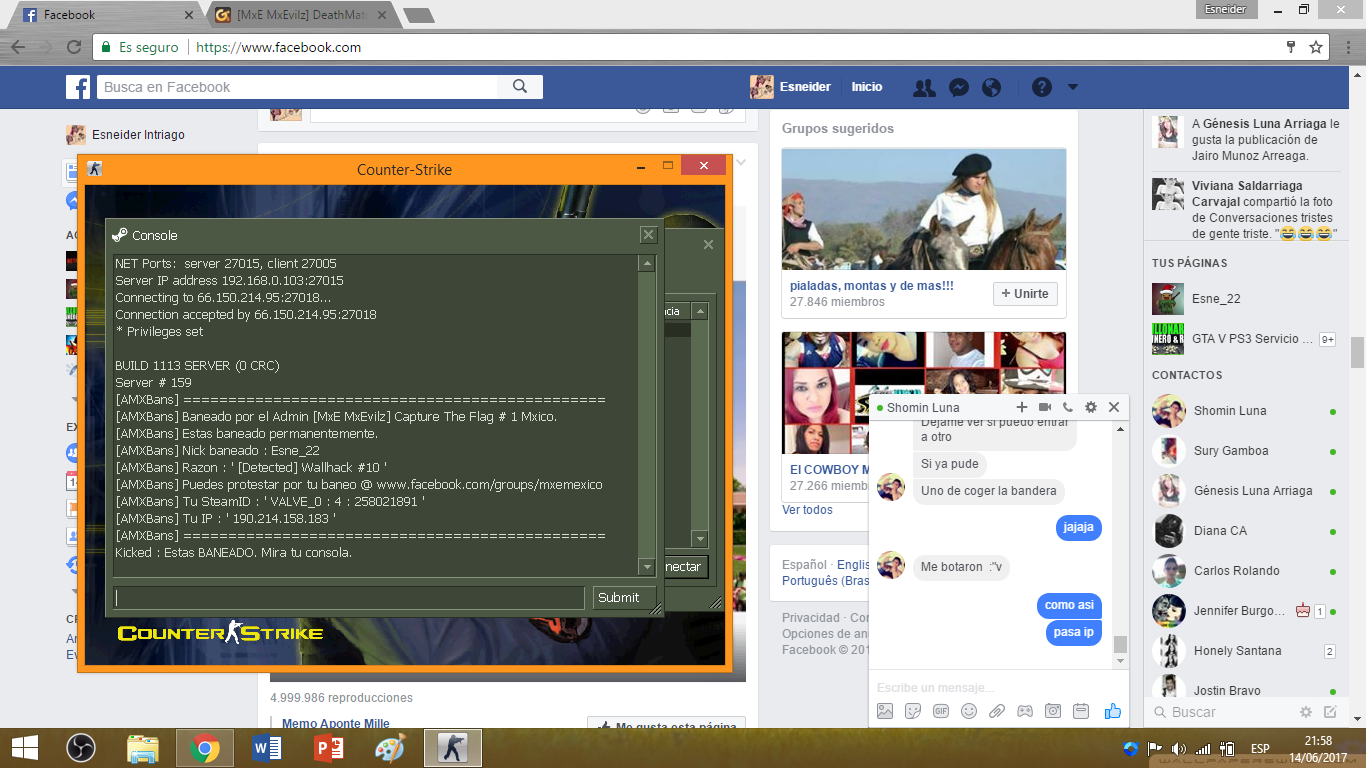The image size is (1366, 768).
Task: Select Español language link in footer
Action: [x=804, y=565]
